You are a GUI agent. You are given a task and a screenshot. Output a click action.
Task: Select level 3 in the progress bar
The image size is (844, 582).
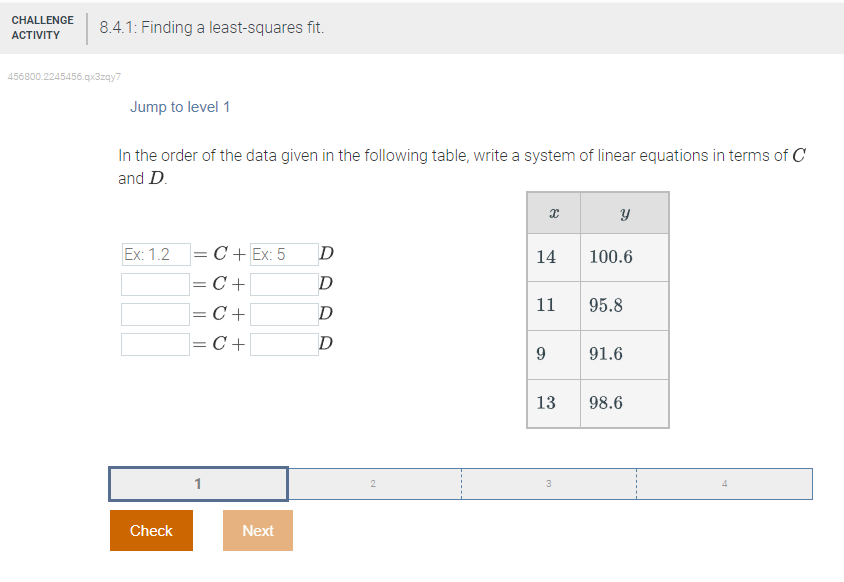(x=548, y=483)
